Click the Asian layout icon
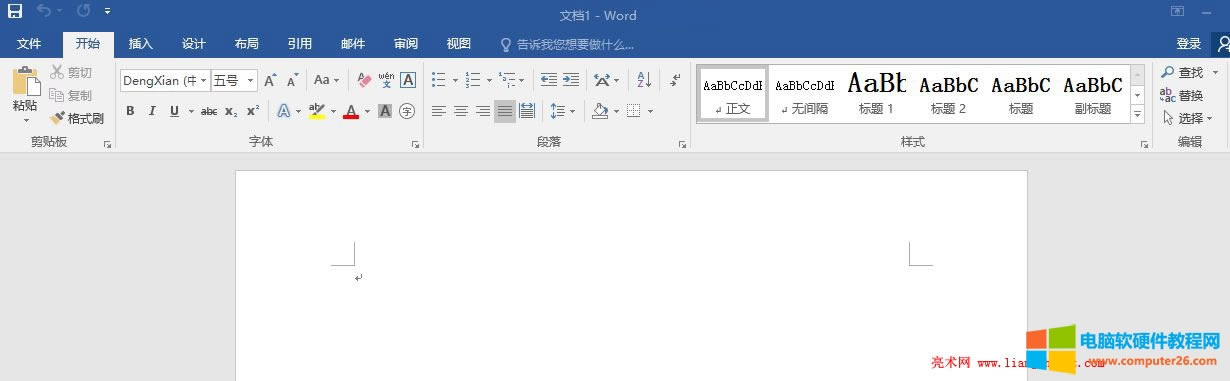1230x381 pixels. click(602, 80)
